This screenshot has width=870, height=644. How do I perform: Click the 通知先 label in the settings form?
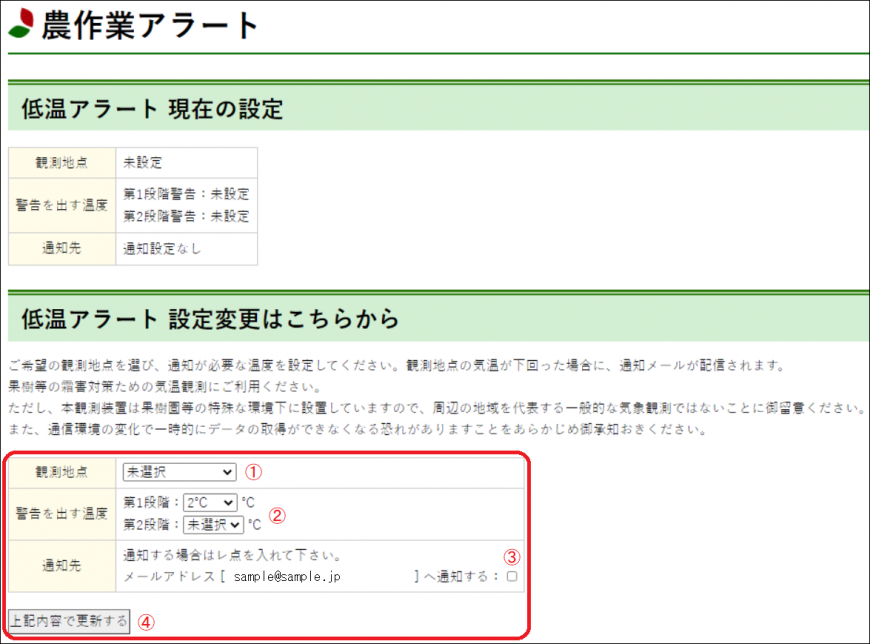coord(62,566)
